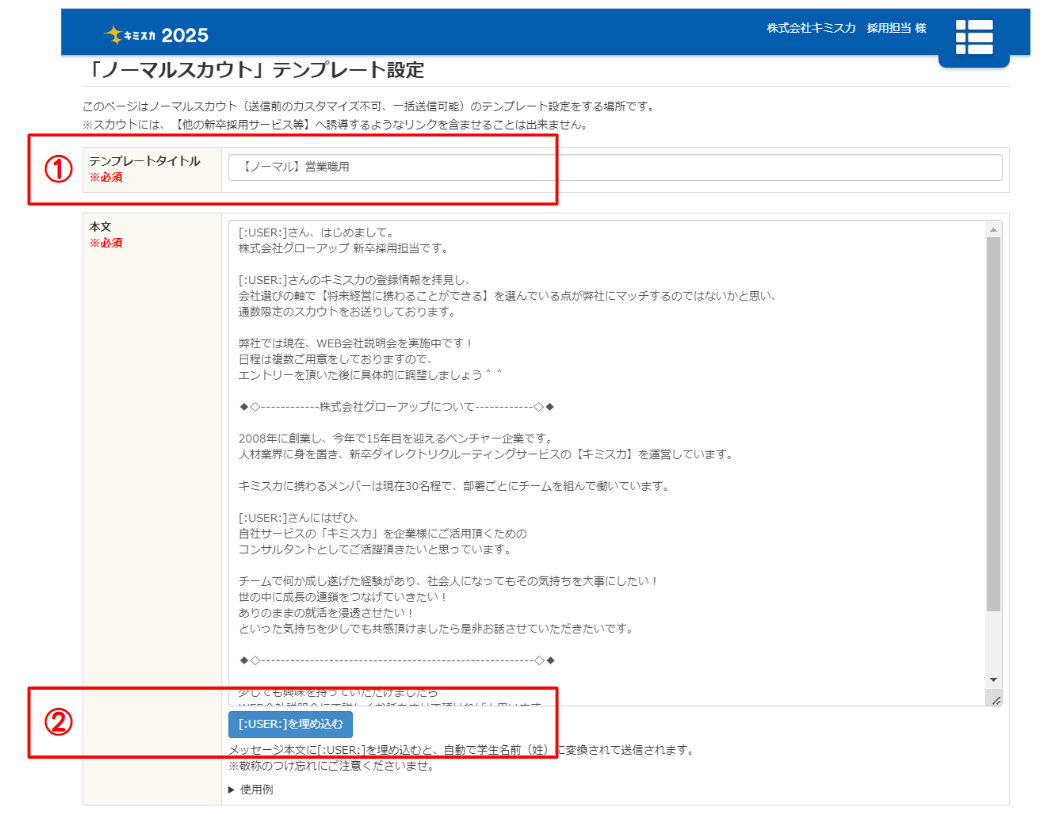The height and width of the screenshot is (814, 1048).
Task: Click the テンプレートタイトル input field
Action: coord(615,167)
